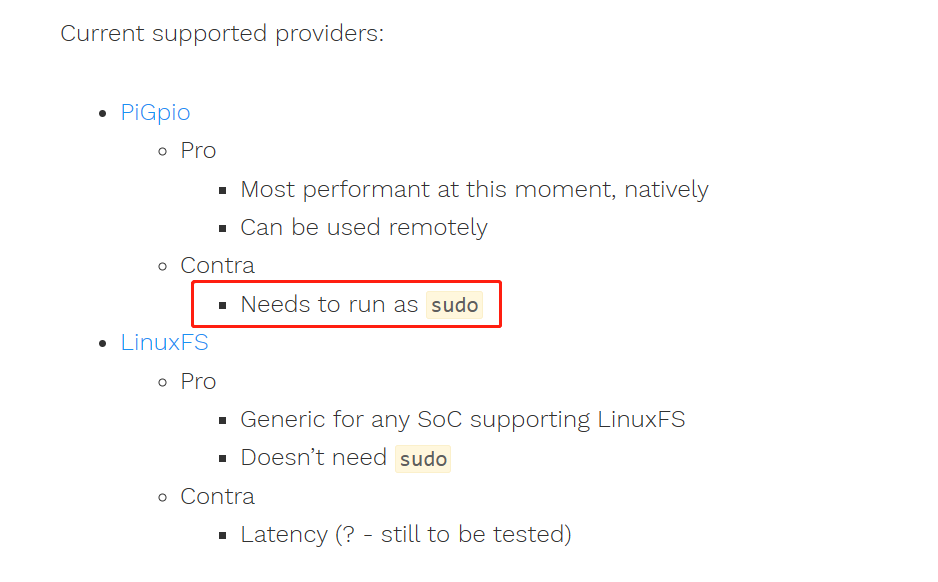The height and width of the screenshot is (582, 938).
Task: Click the 'Pro' item under LinuxFS
Action: point(198,381)
